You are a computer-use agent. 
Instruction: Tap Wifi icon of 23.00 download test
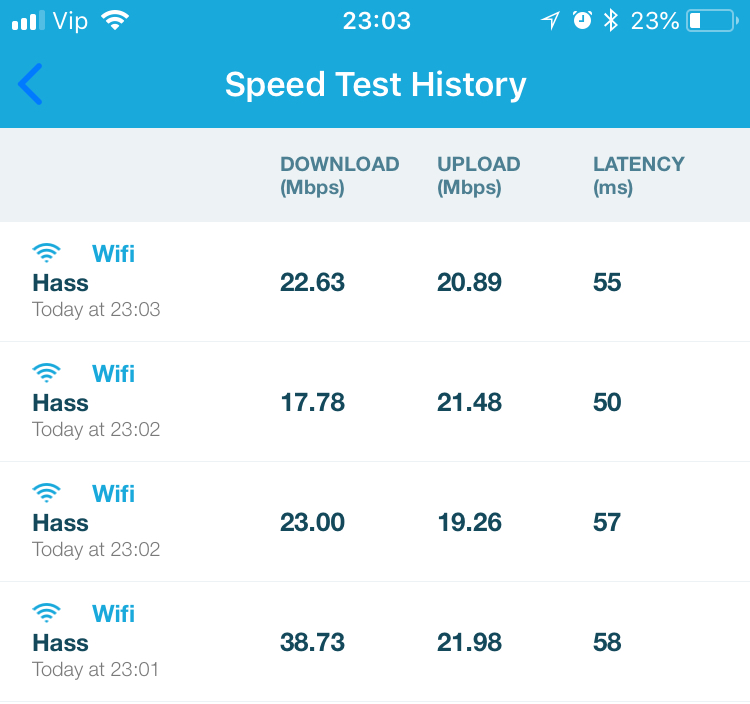click(x=46, y=493)
